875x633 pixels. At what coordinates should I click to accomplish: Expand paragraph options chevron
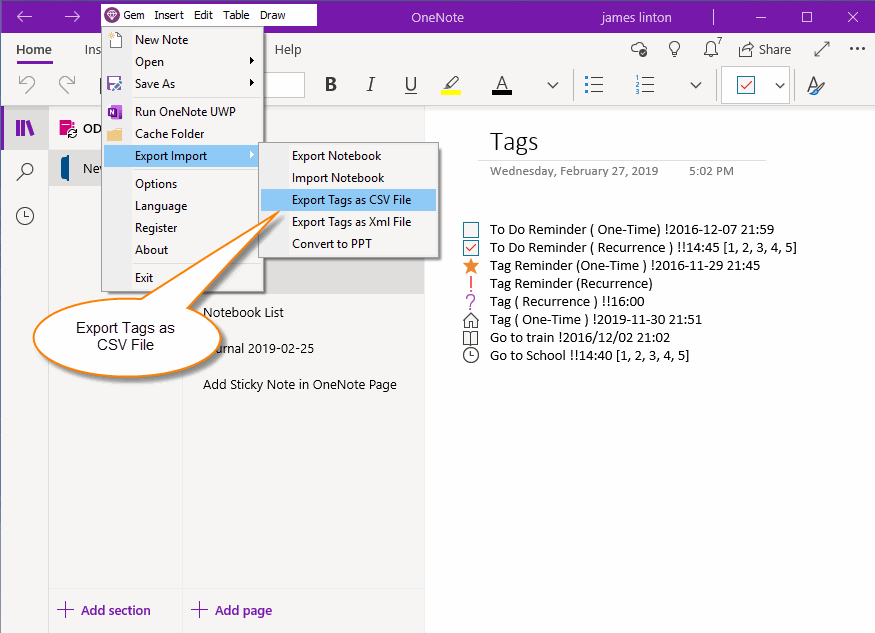pyautogui.click(x=695, y=85)
